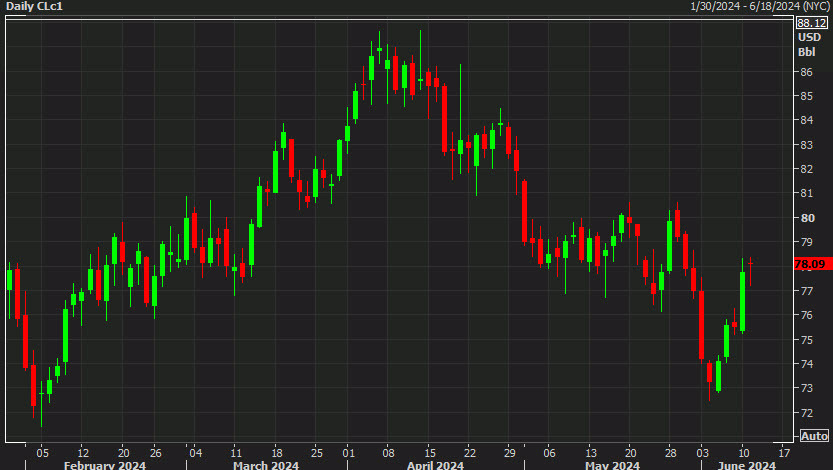Click the 15 date tick in April
This screenshot has height=470, width=833.
[x=429, y=453]
